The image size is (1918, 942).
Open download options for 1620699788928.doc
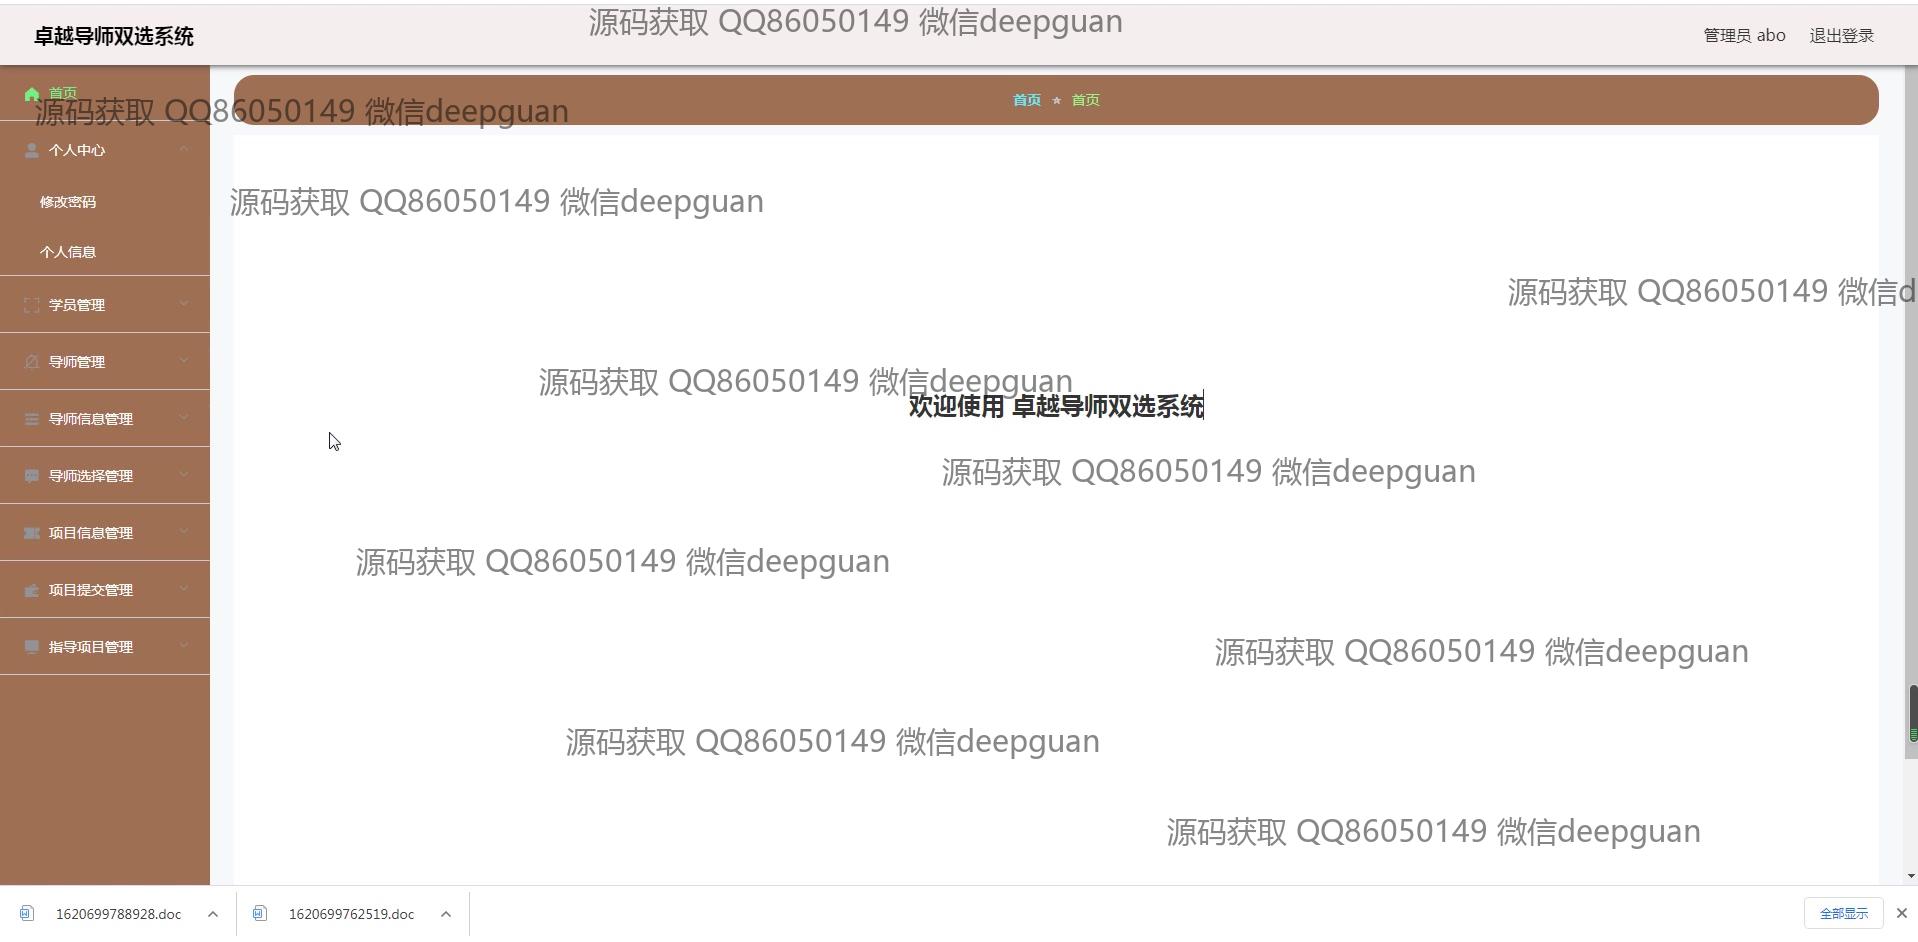click(213, 914)
